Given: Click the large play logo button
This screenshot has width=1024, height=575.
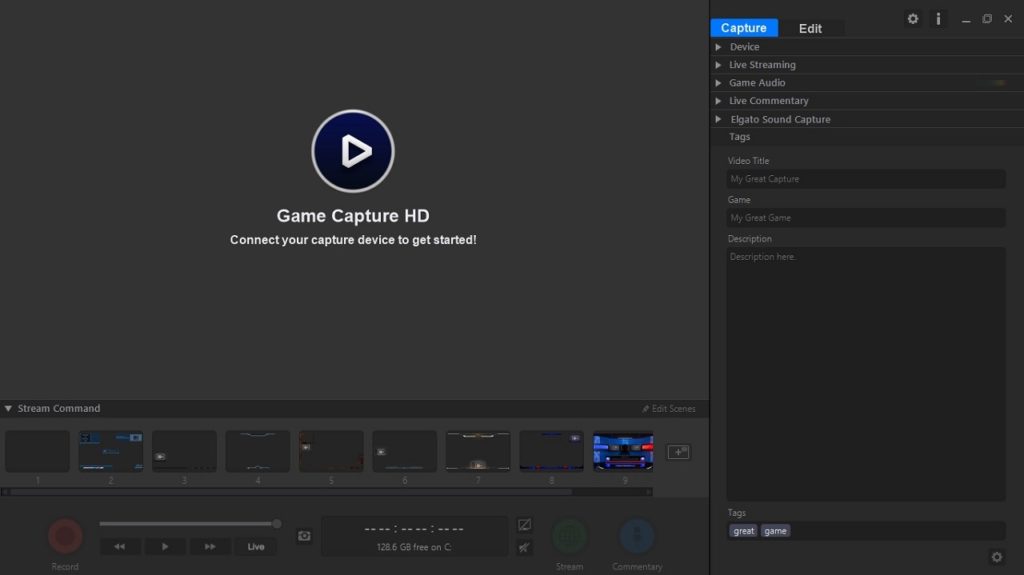Looking at the screenshot, I should 353,151.
